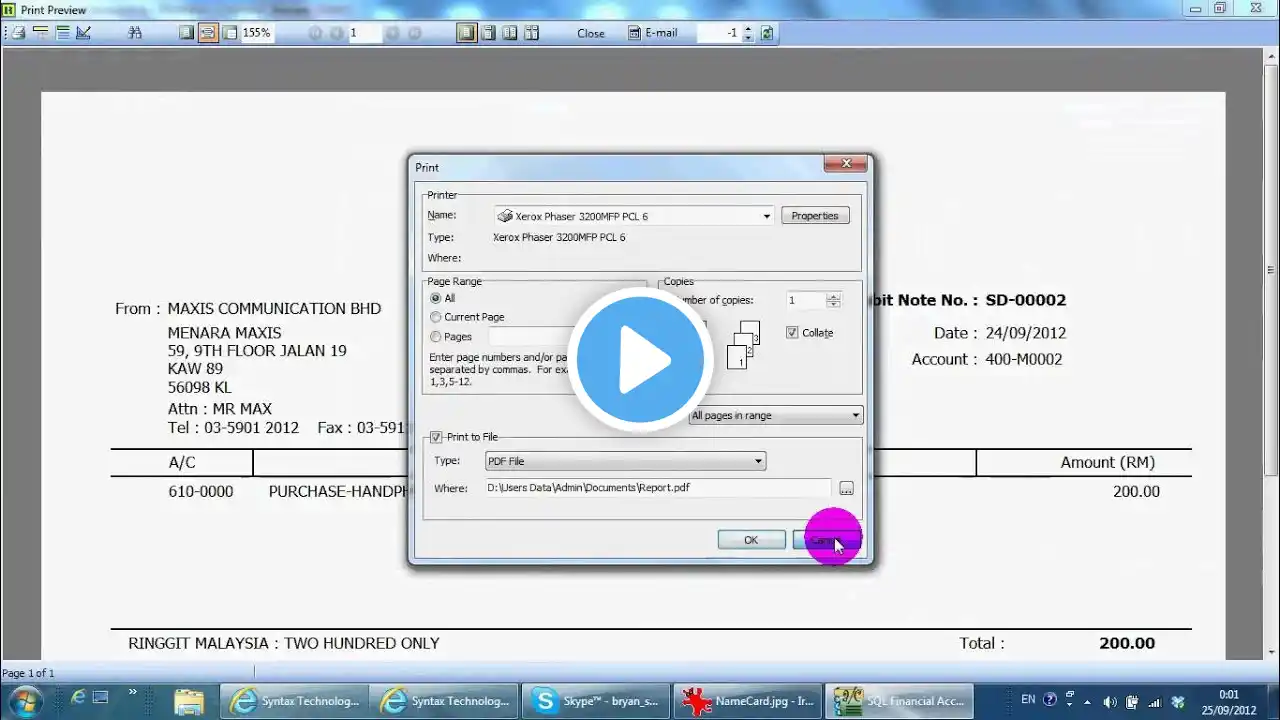Click the Where file path field

(x=658, y=488)
